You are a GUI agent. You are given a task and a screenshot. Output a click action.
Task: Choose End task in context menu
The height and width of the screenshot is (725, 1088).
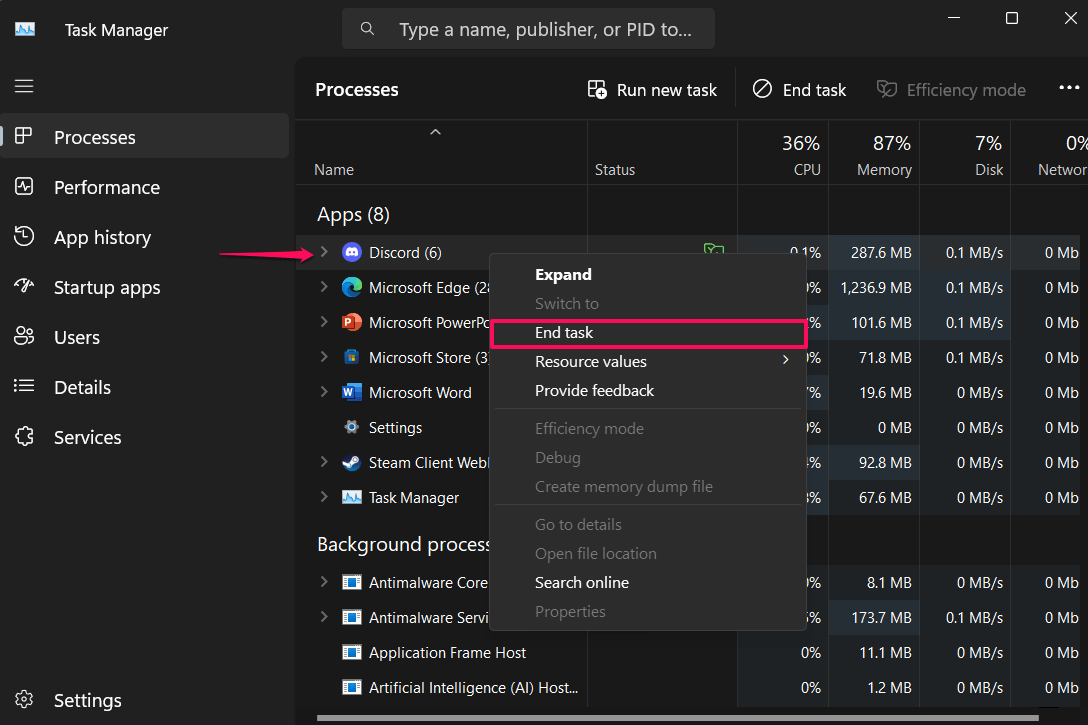click(648, 333)
